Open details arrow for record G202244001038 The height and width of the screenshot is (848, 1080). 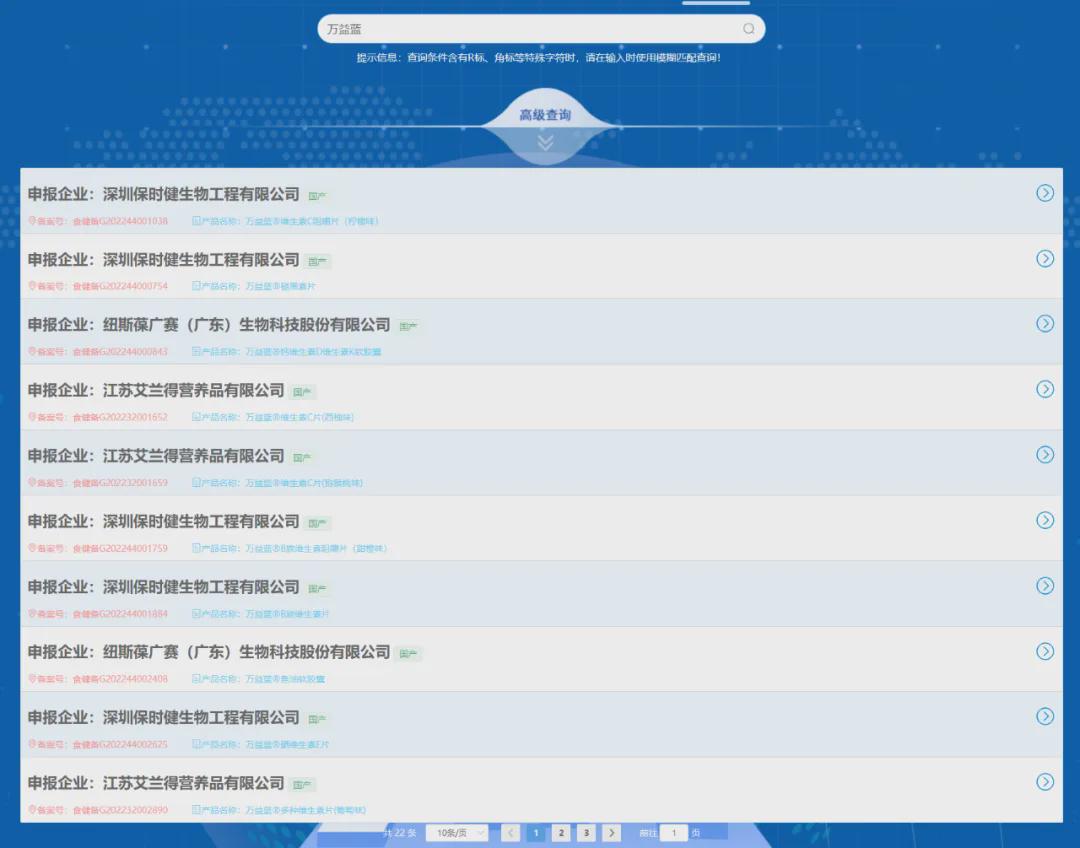pos(1045,193)
